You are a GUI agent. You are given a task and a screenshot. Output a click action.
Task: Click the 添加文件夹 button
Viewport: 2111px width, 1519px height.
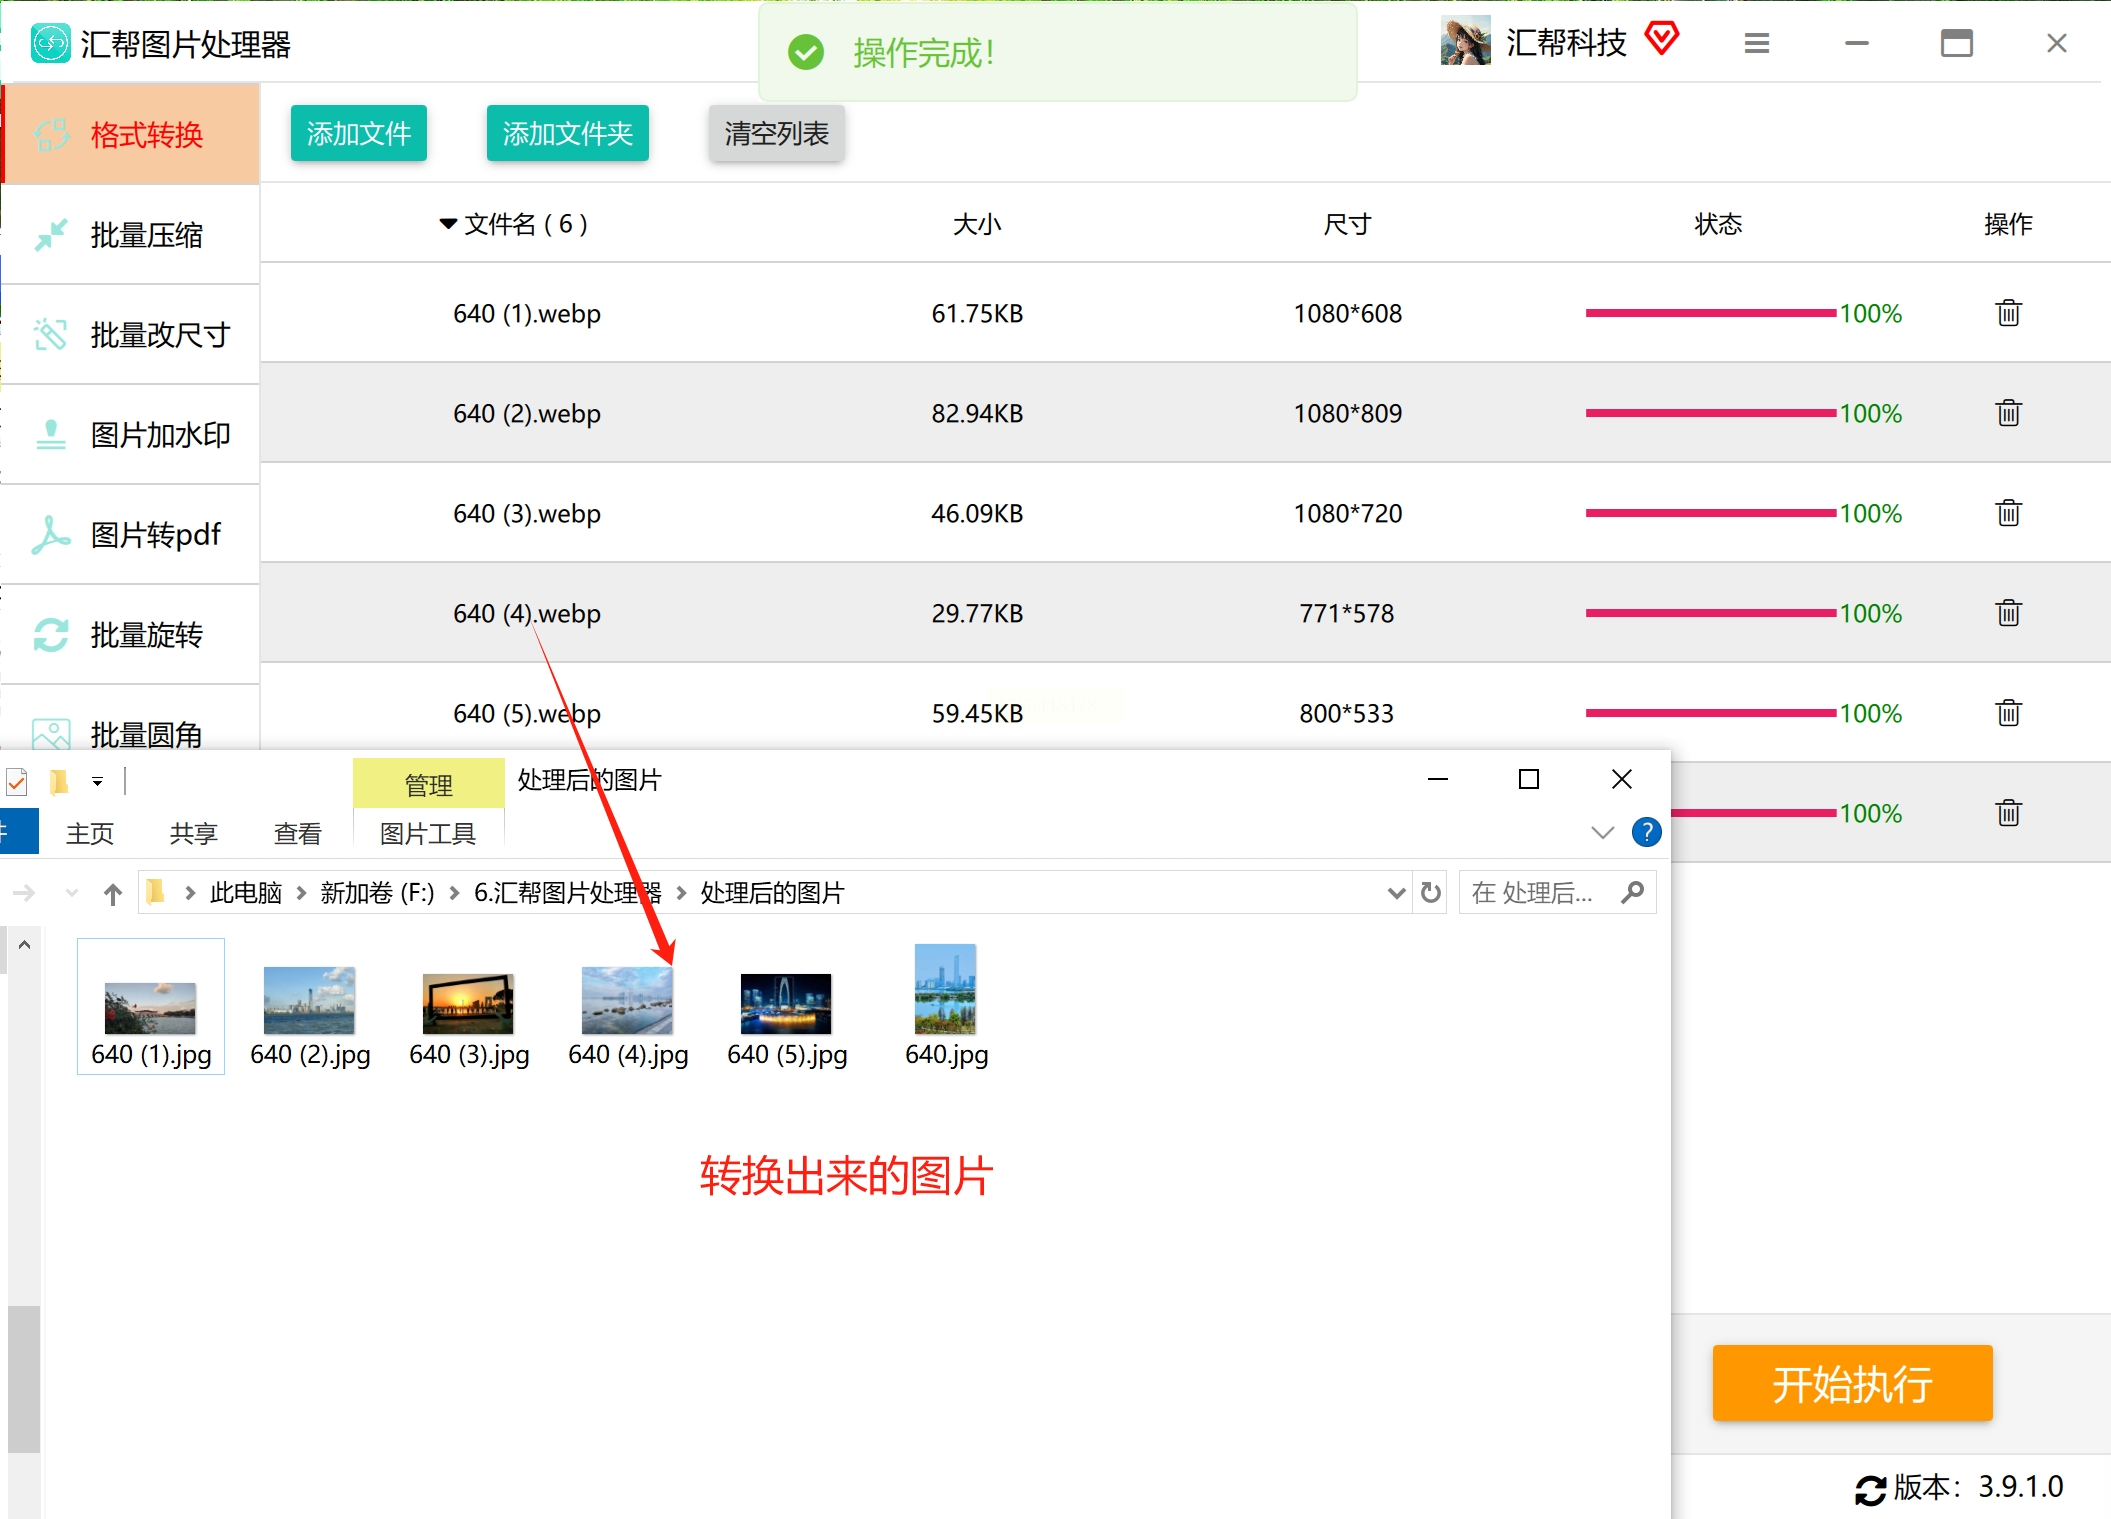567,133
